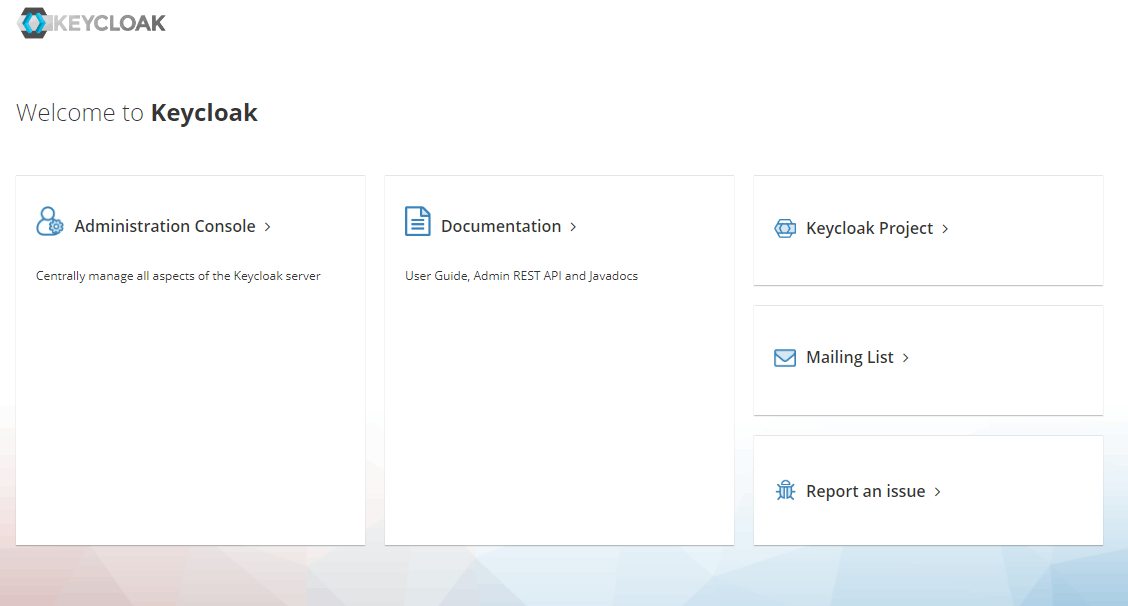Click the chevron next to Mailing List
Viewport: 1128px width, 606px height.
point(906,358)
